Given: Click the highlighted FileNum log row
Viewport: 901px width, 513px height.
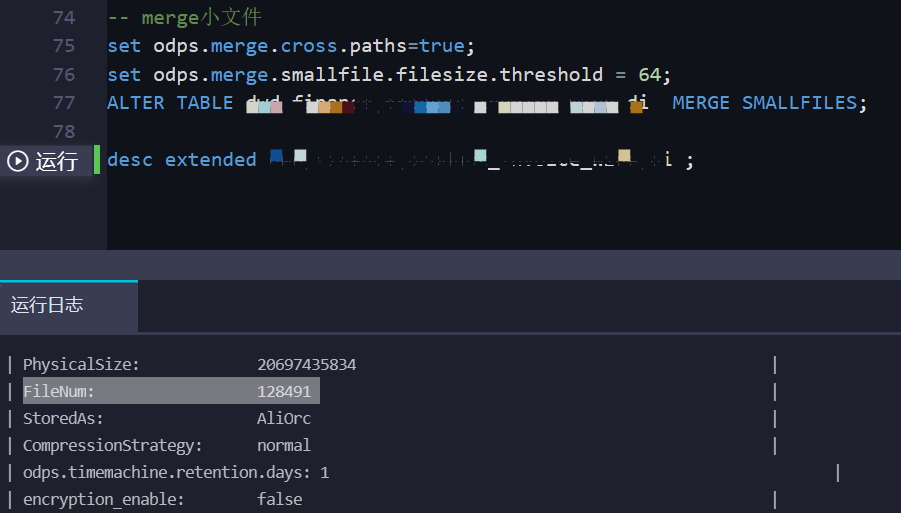Looking at the screenshot, I should pos(170,391).
